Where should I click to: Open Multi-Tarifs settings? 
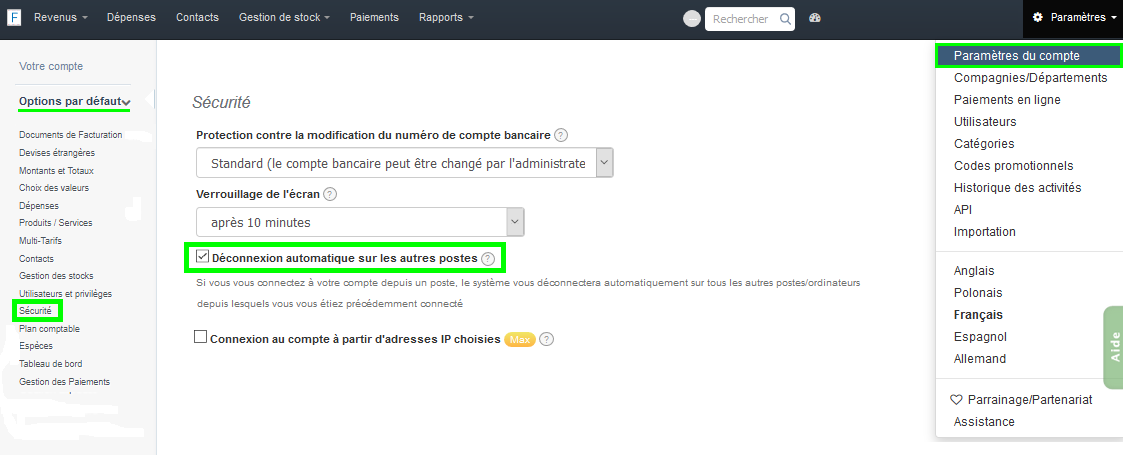[x=40, y=241]
